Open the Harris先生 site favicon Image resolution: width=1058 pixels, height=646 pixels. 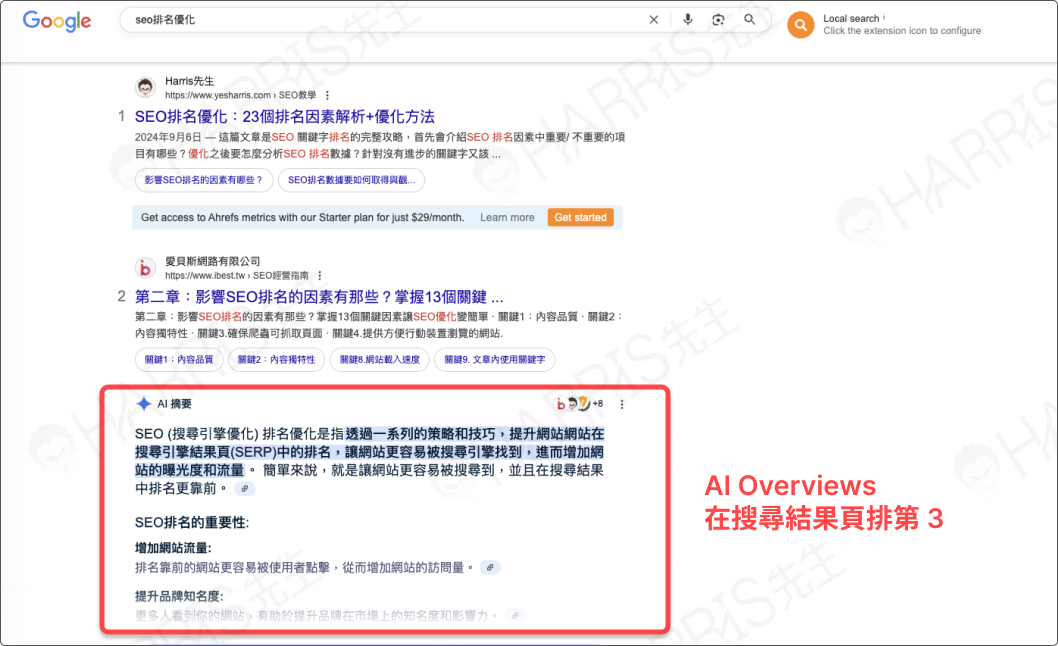pyautogui.click(x=145, y=87)
